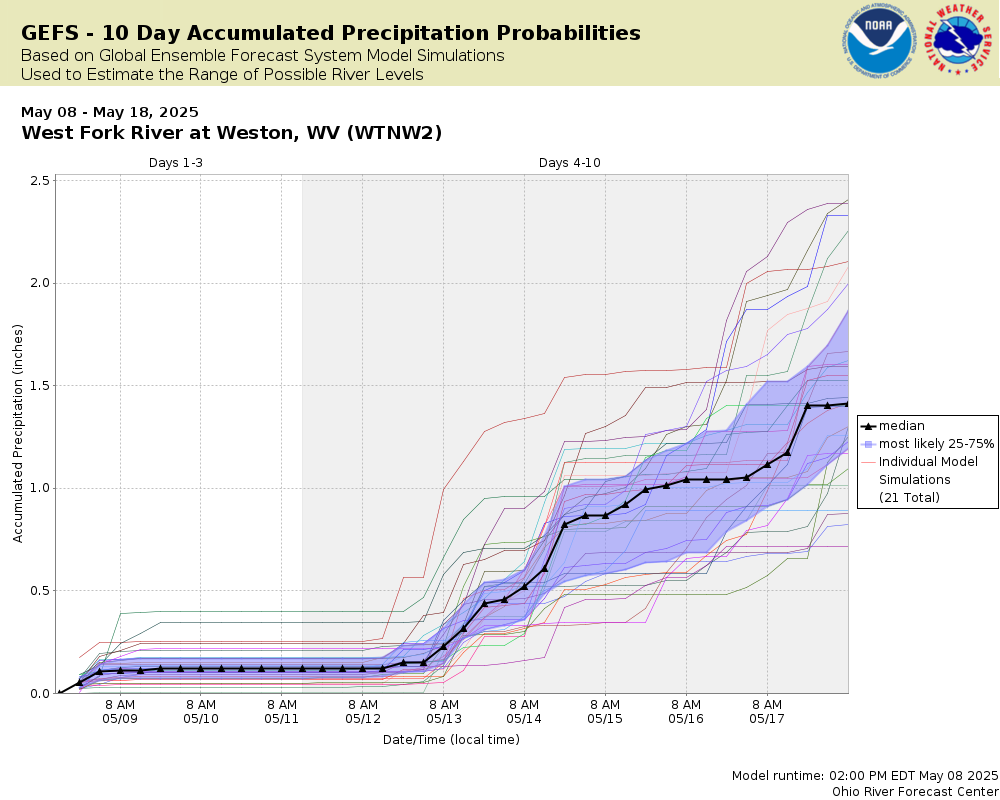
Task: Click the 'Days 1-3' section label
Action: pyautogui.click(x=176, y=163)
